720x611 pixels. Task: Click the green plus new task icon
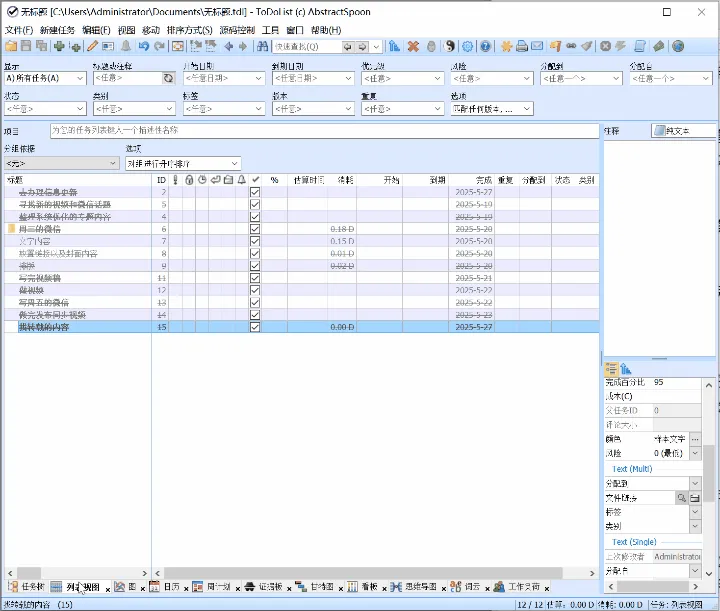[59, 46]
